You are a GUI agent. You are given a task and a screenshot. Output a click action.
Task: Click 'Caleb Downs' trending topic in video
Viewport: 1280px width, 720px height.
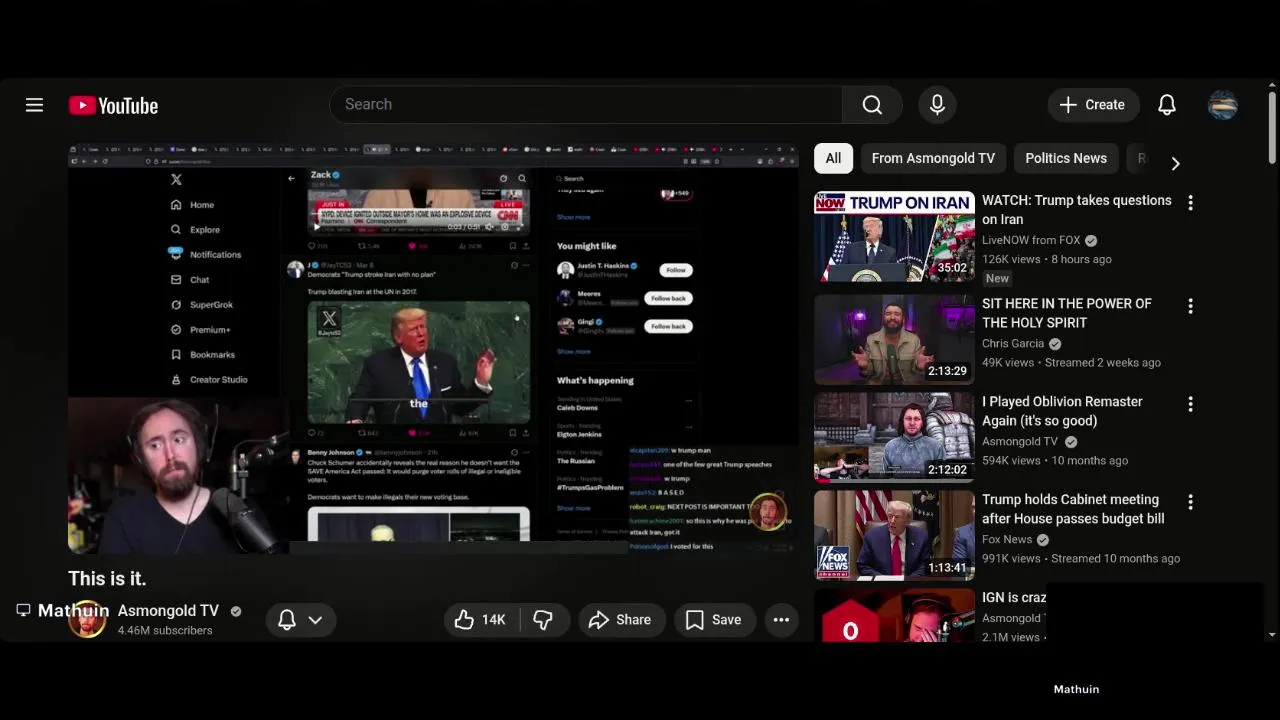[578, 408]
